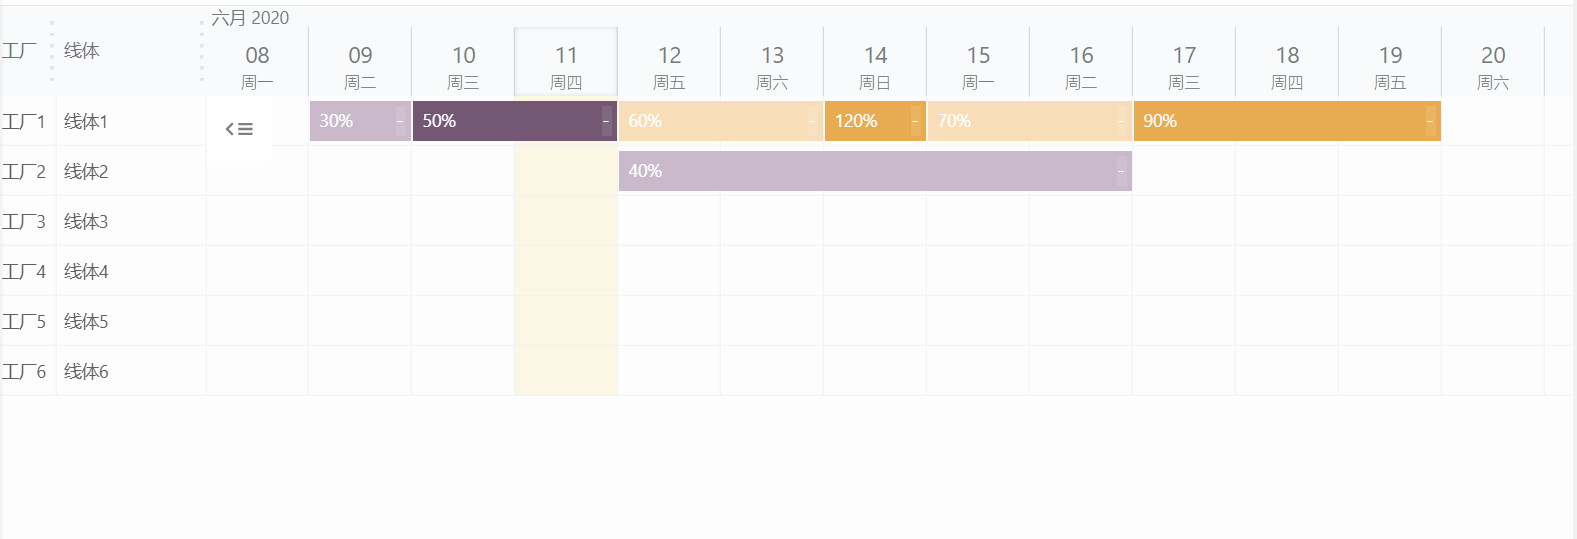Screen dimensions: 1577x539
Task: Click the date 14 周日 header
Action: (x=875, y=65)
